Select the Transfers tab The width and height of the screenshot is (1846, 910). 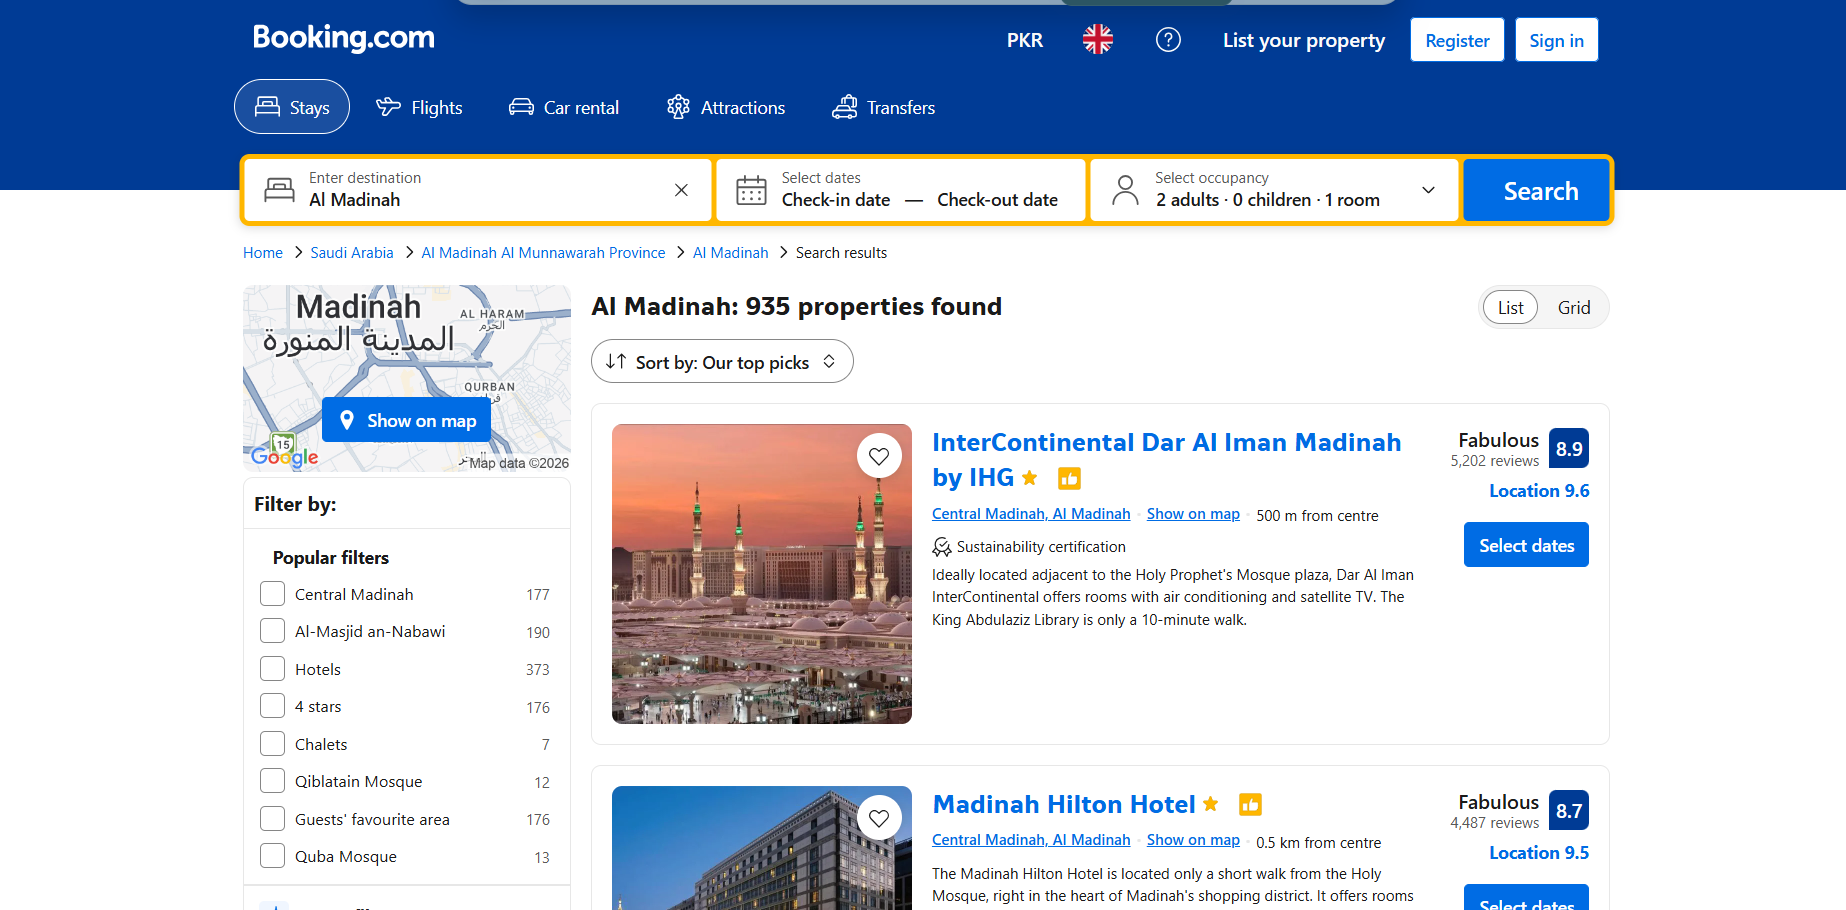(884, 107)
